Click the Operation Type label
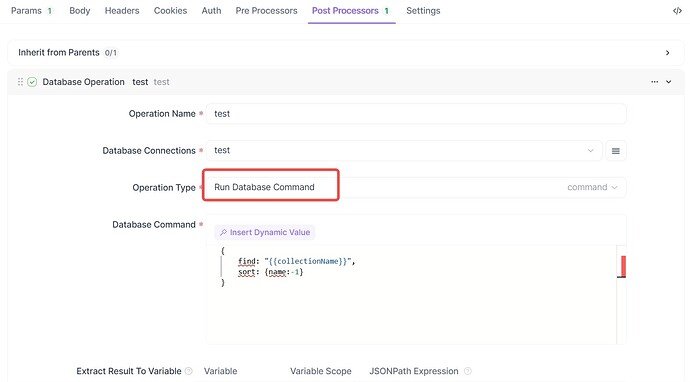The height and width of the screenshot is (382, 690). click(x=164, y=188)
